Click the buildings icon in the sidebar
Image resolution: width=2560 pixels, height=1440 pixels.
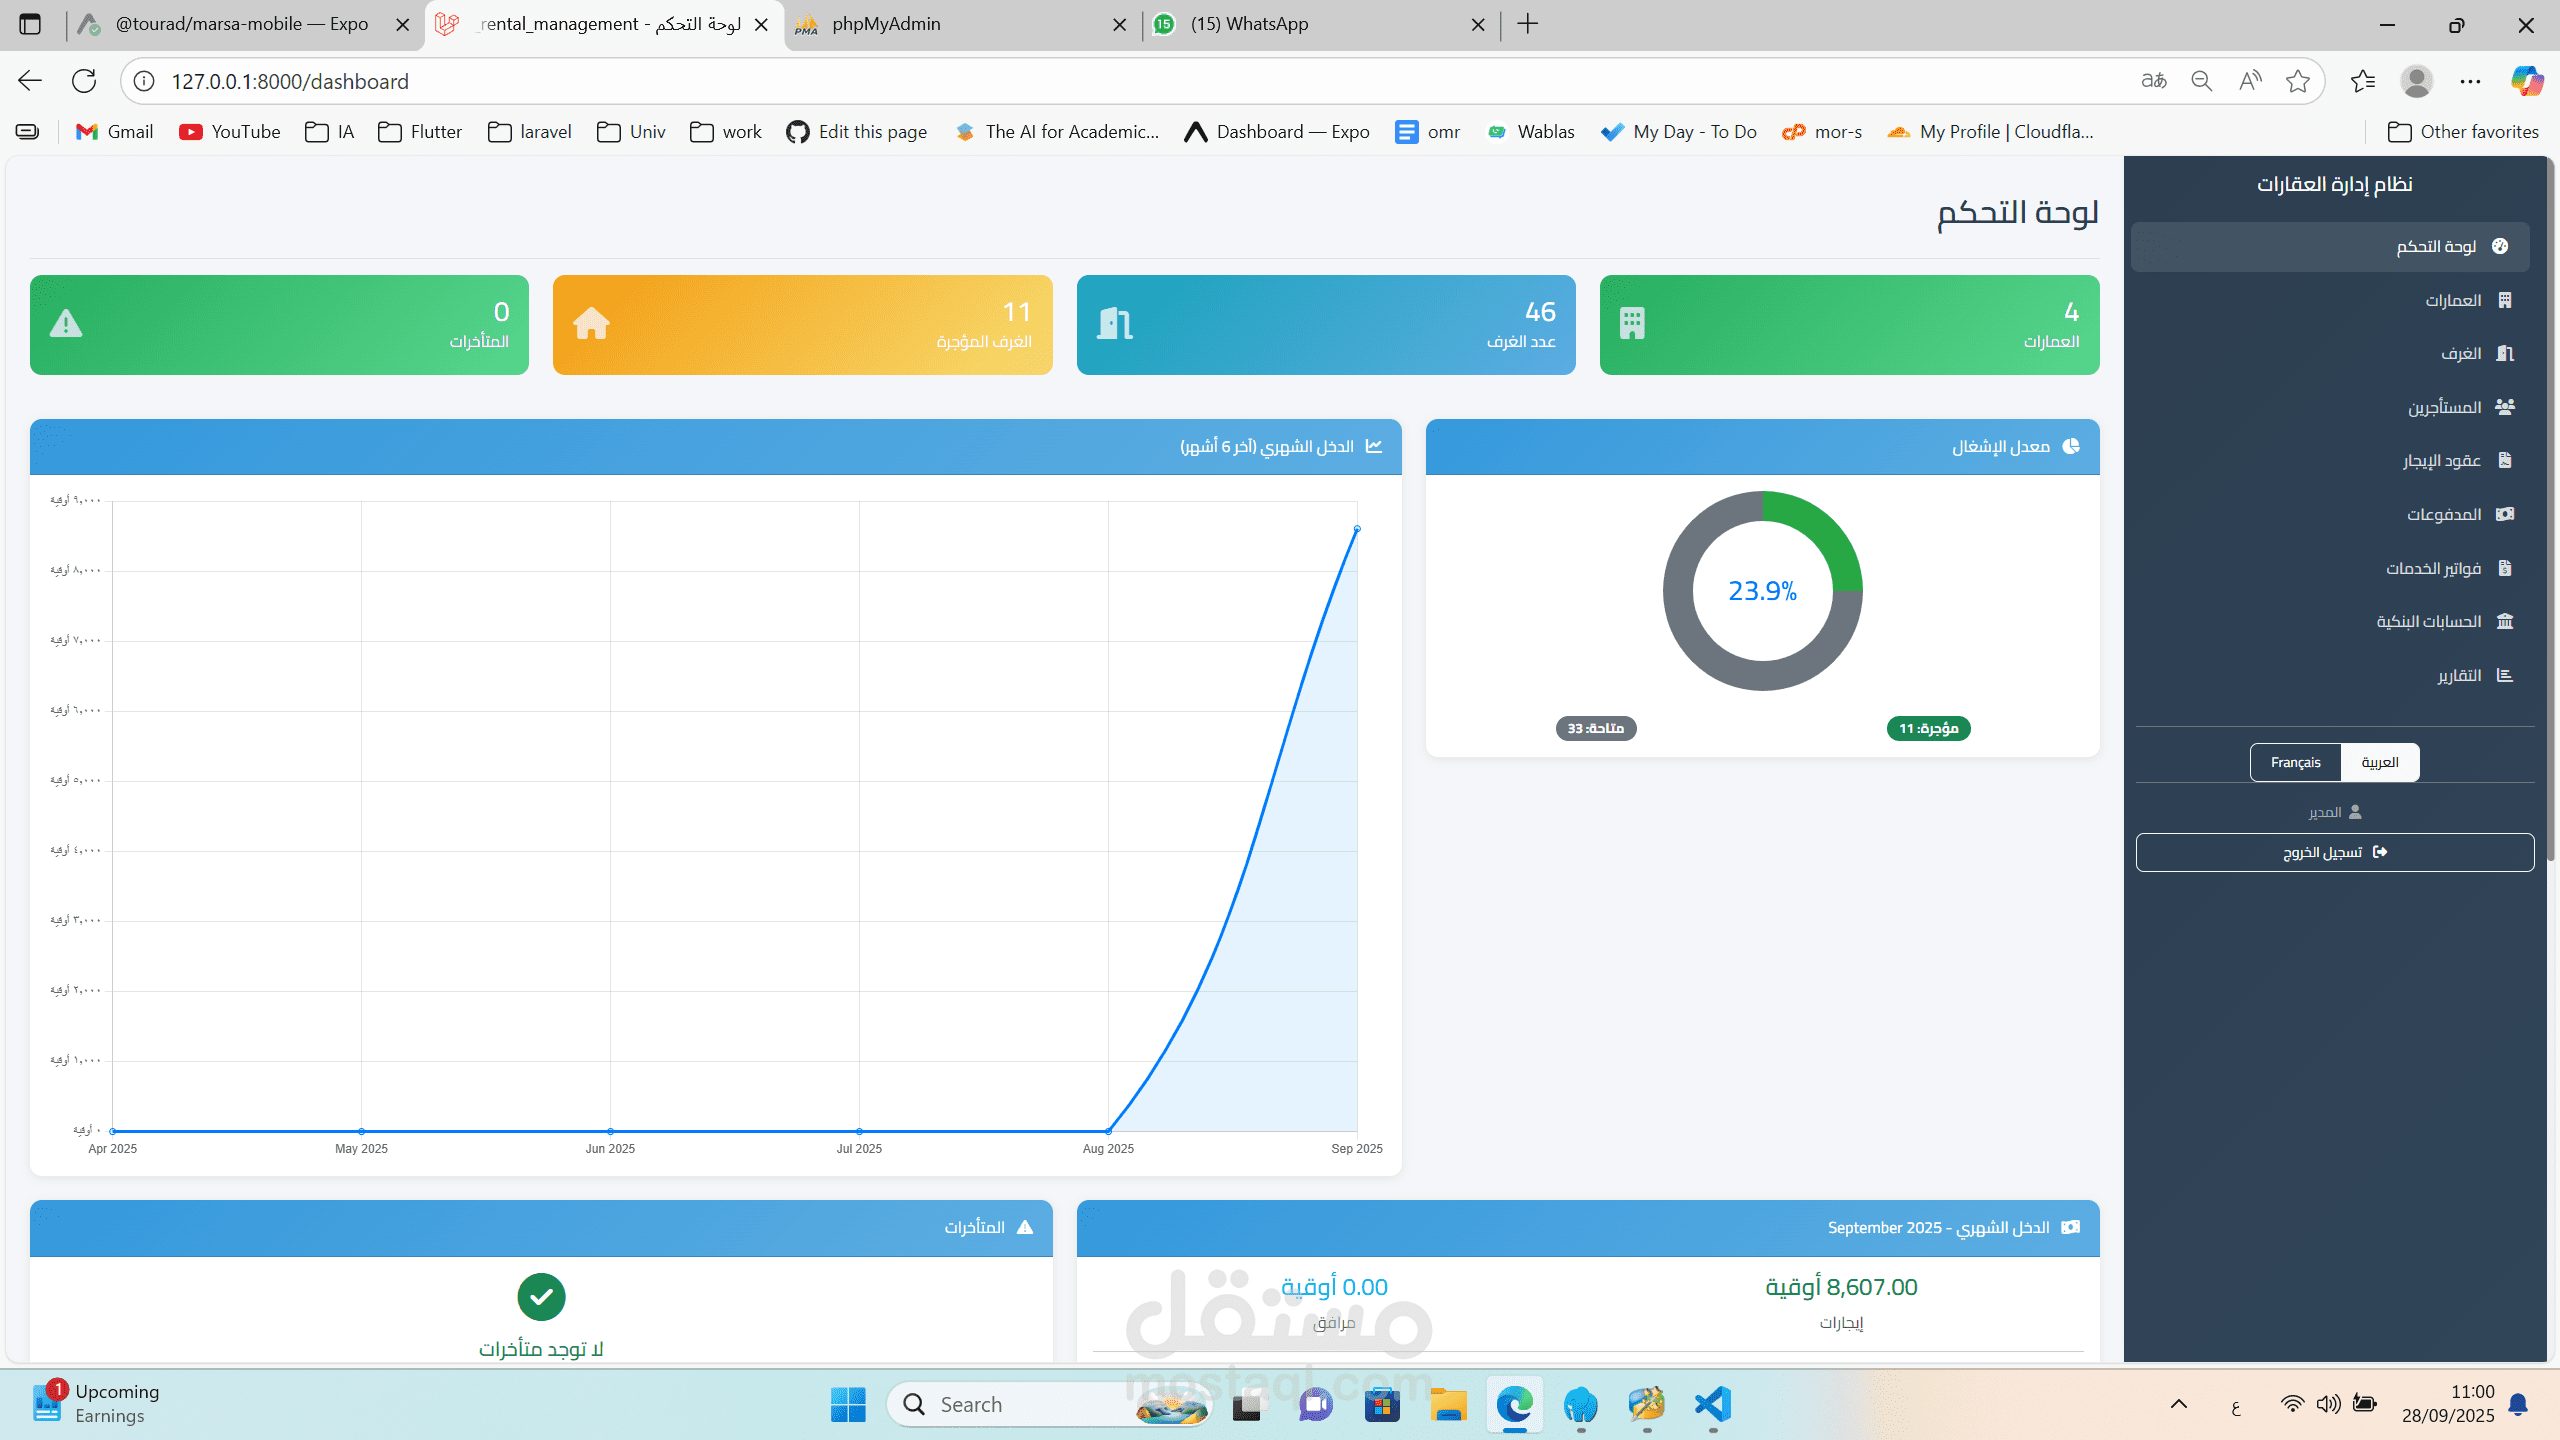tap(2504, 300)
